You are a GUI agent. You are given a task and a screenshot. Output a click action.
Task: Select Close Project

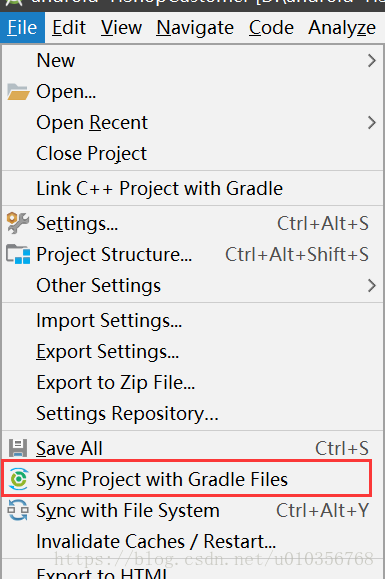(x=92, y=154)
